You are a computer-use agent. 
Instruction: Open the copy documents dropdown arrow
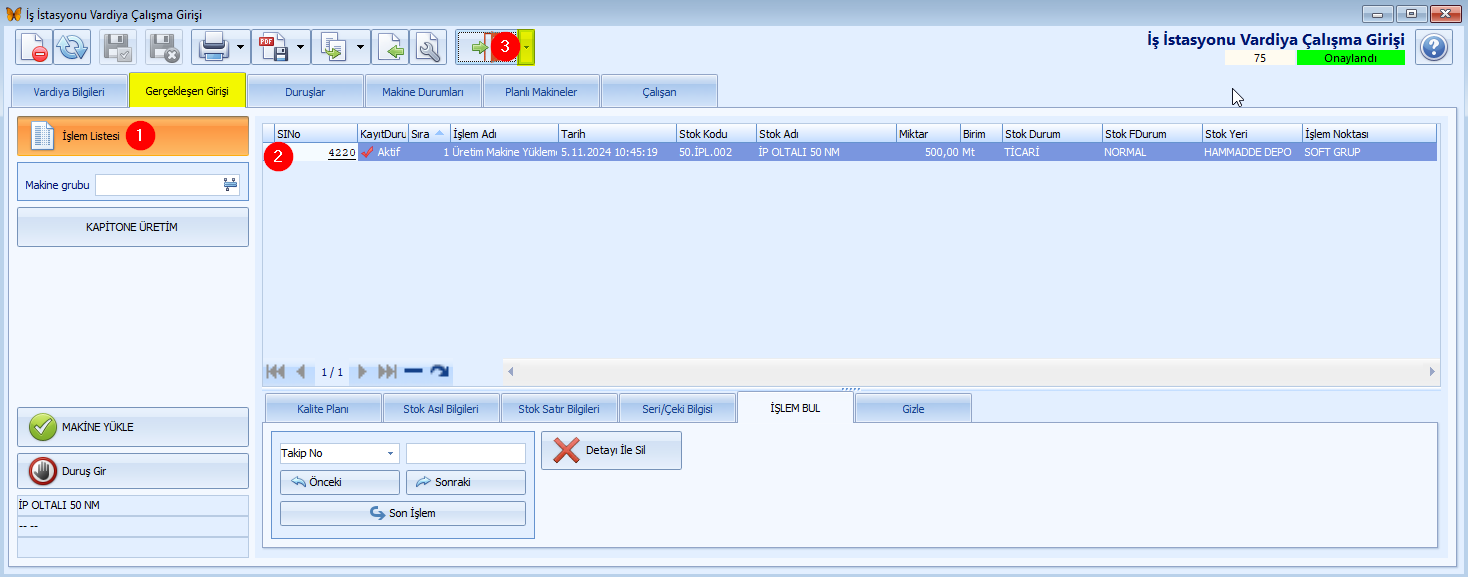point(361,47)
